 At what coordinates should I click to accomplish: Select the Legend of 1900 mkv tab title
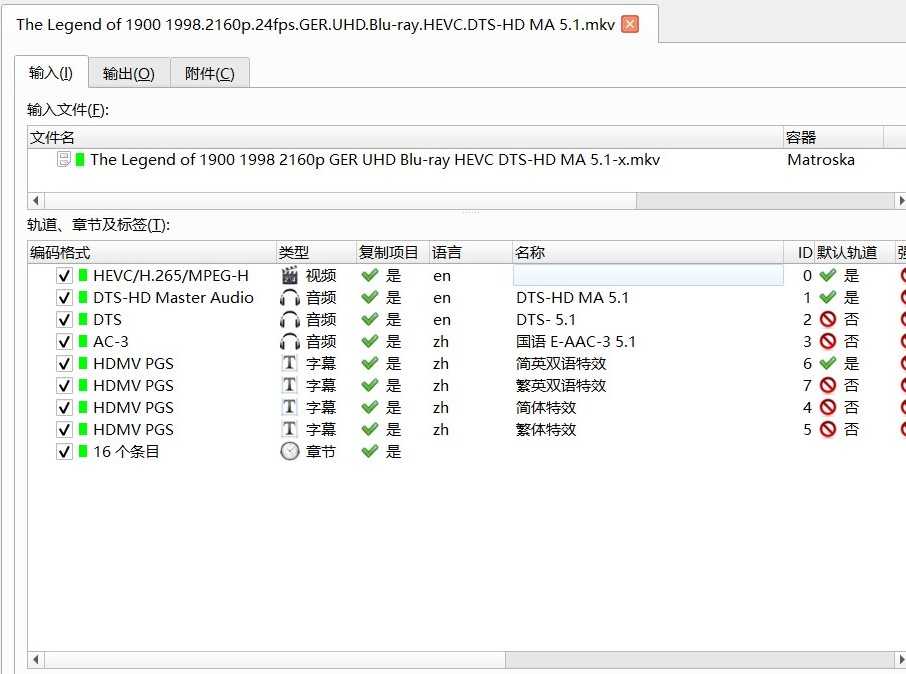point(315,24)
